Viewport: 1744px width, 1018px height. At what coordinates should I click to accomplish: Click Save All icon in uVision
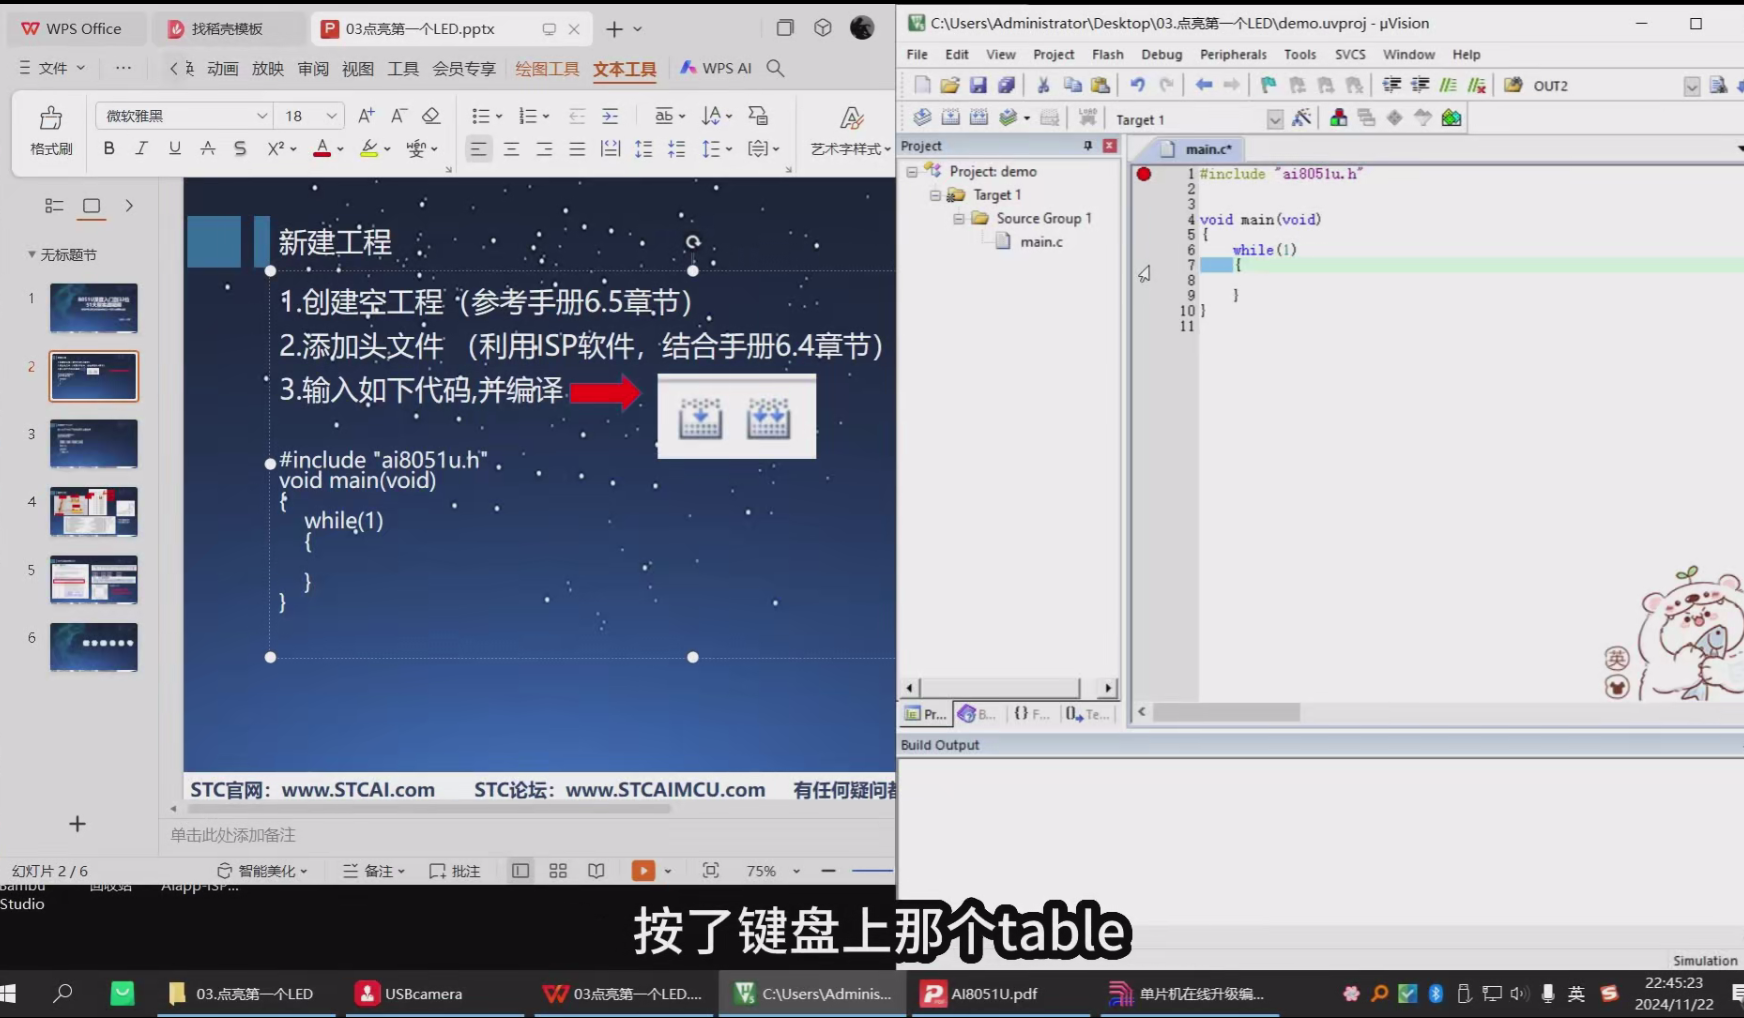tap(1006, 85)
